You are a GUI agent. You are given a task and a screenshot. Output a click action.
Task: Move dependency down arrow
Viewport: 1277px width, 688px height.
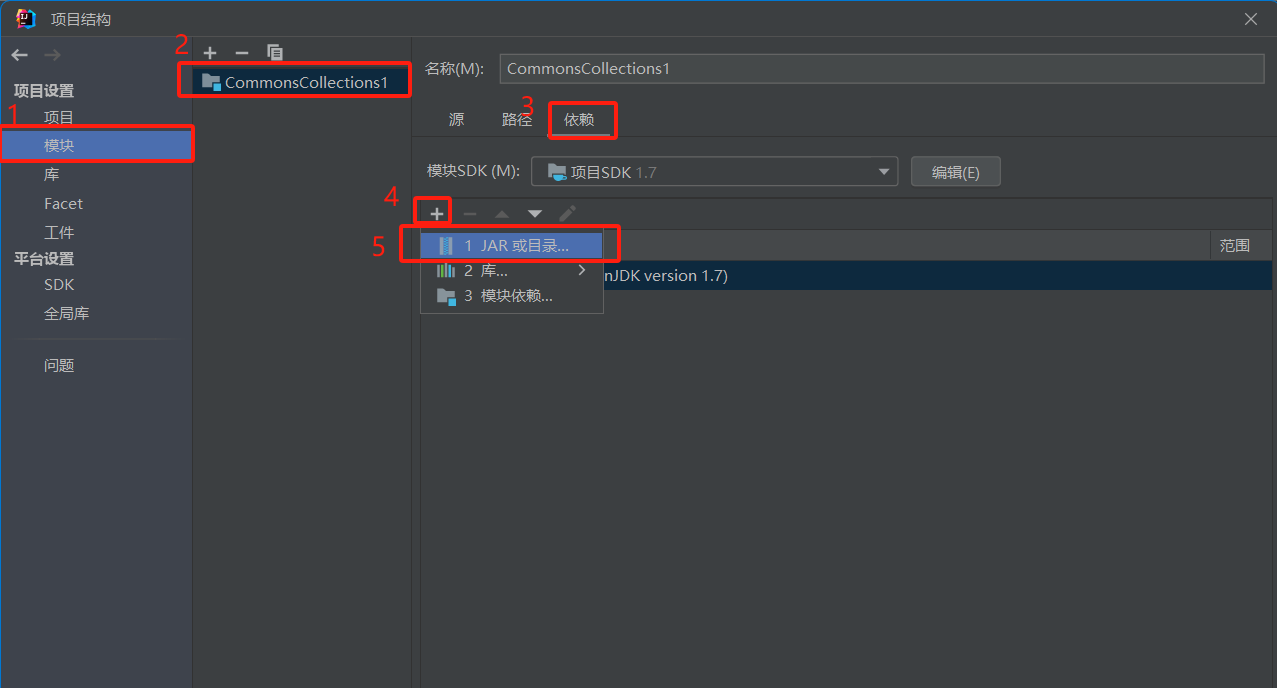point(535,214)
